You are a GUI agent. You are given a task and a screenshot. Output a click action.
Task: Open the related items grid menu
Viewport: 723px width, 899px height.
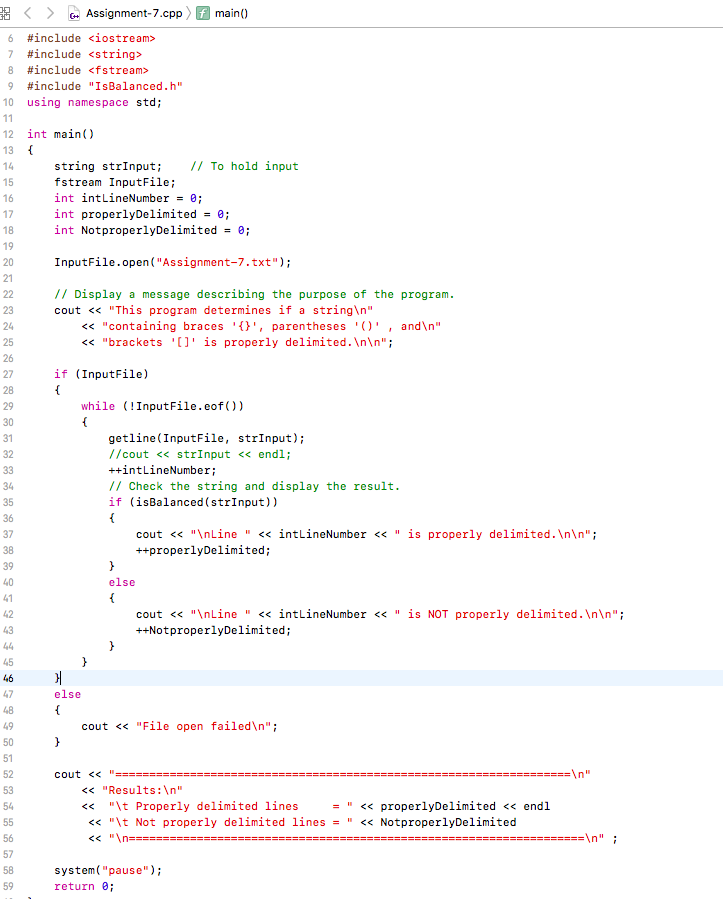click(5, 13)
